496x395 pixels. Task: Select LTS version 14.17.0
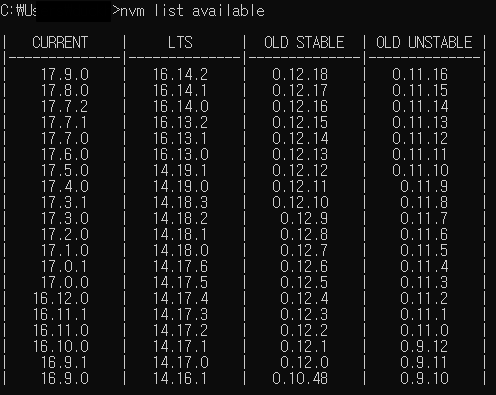coord(181,362)
